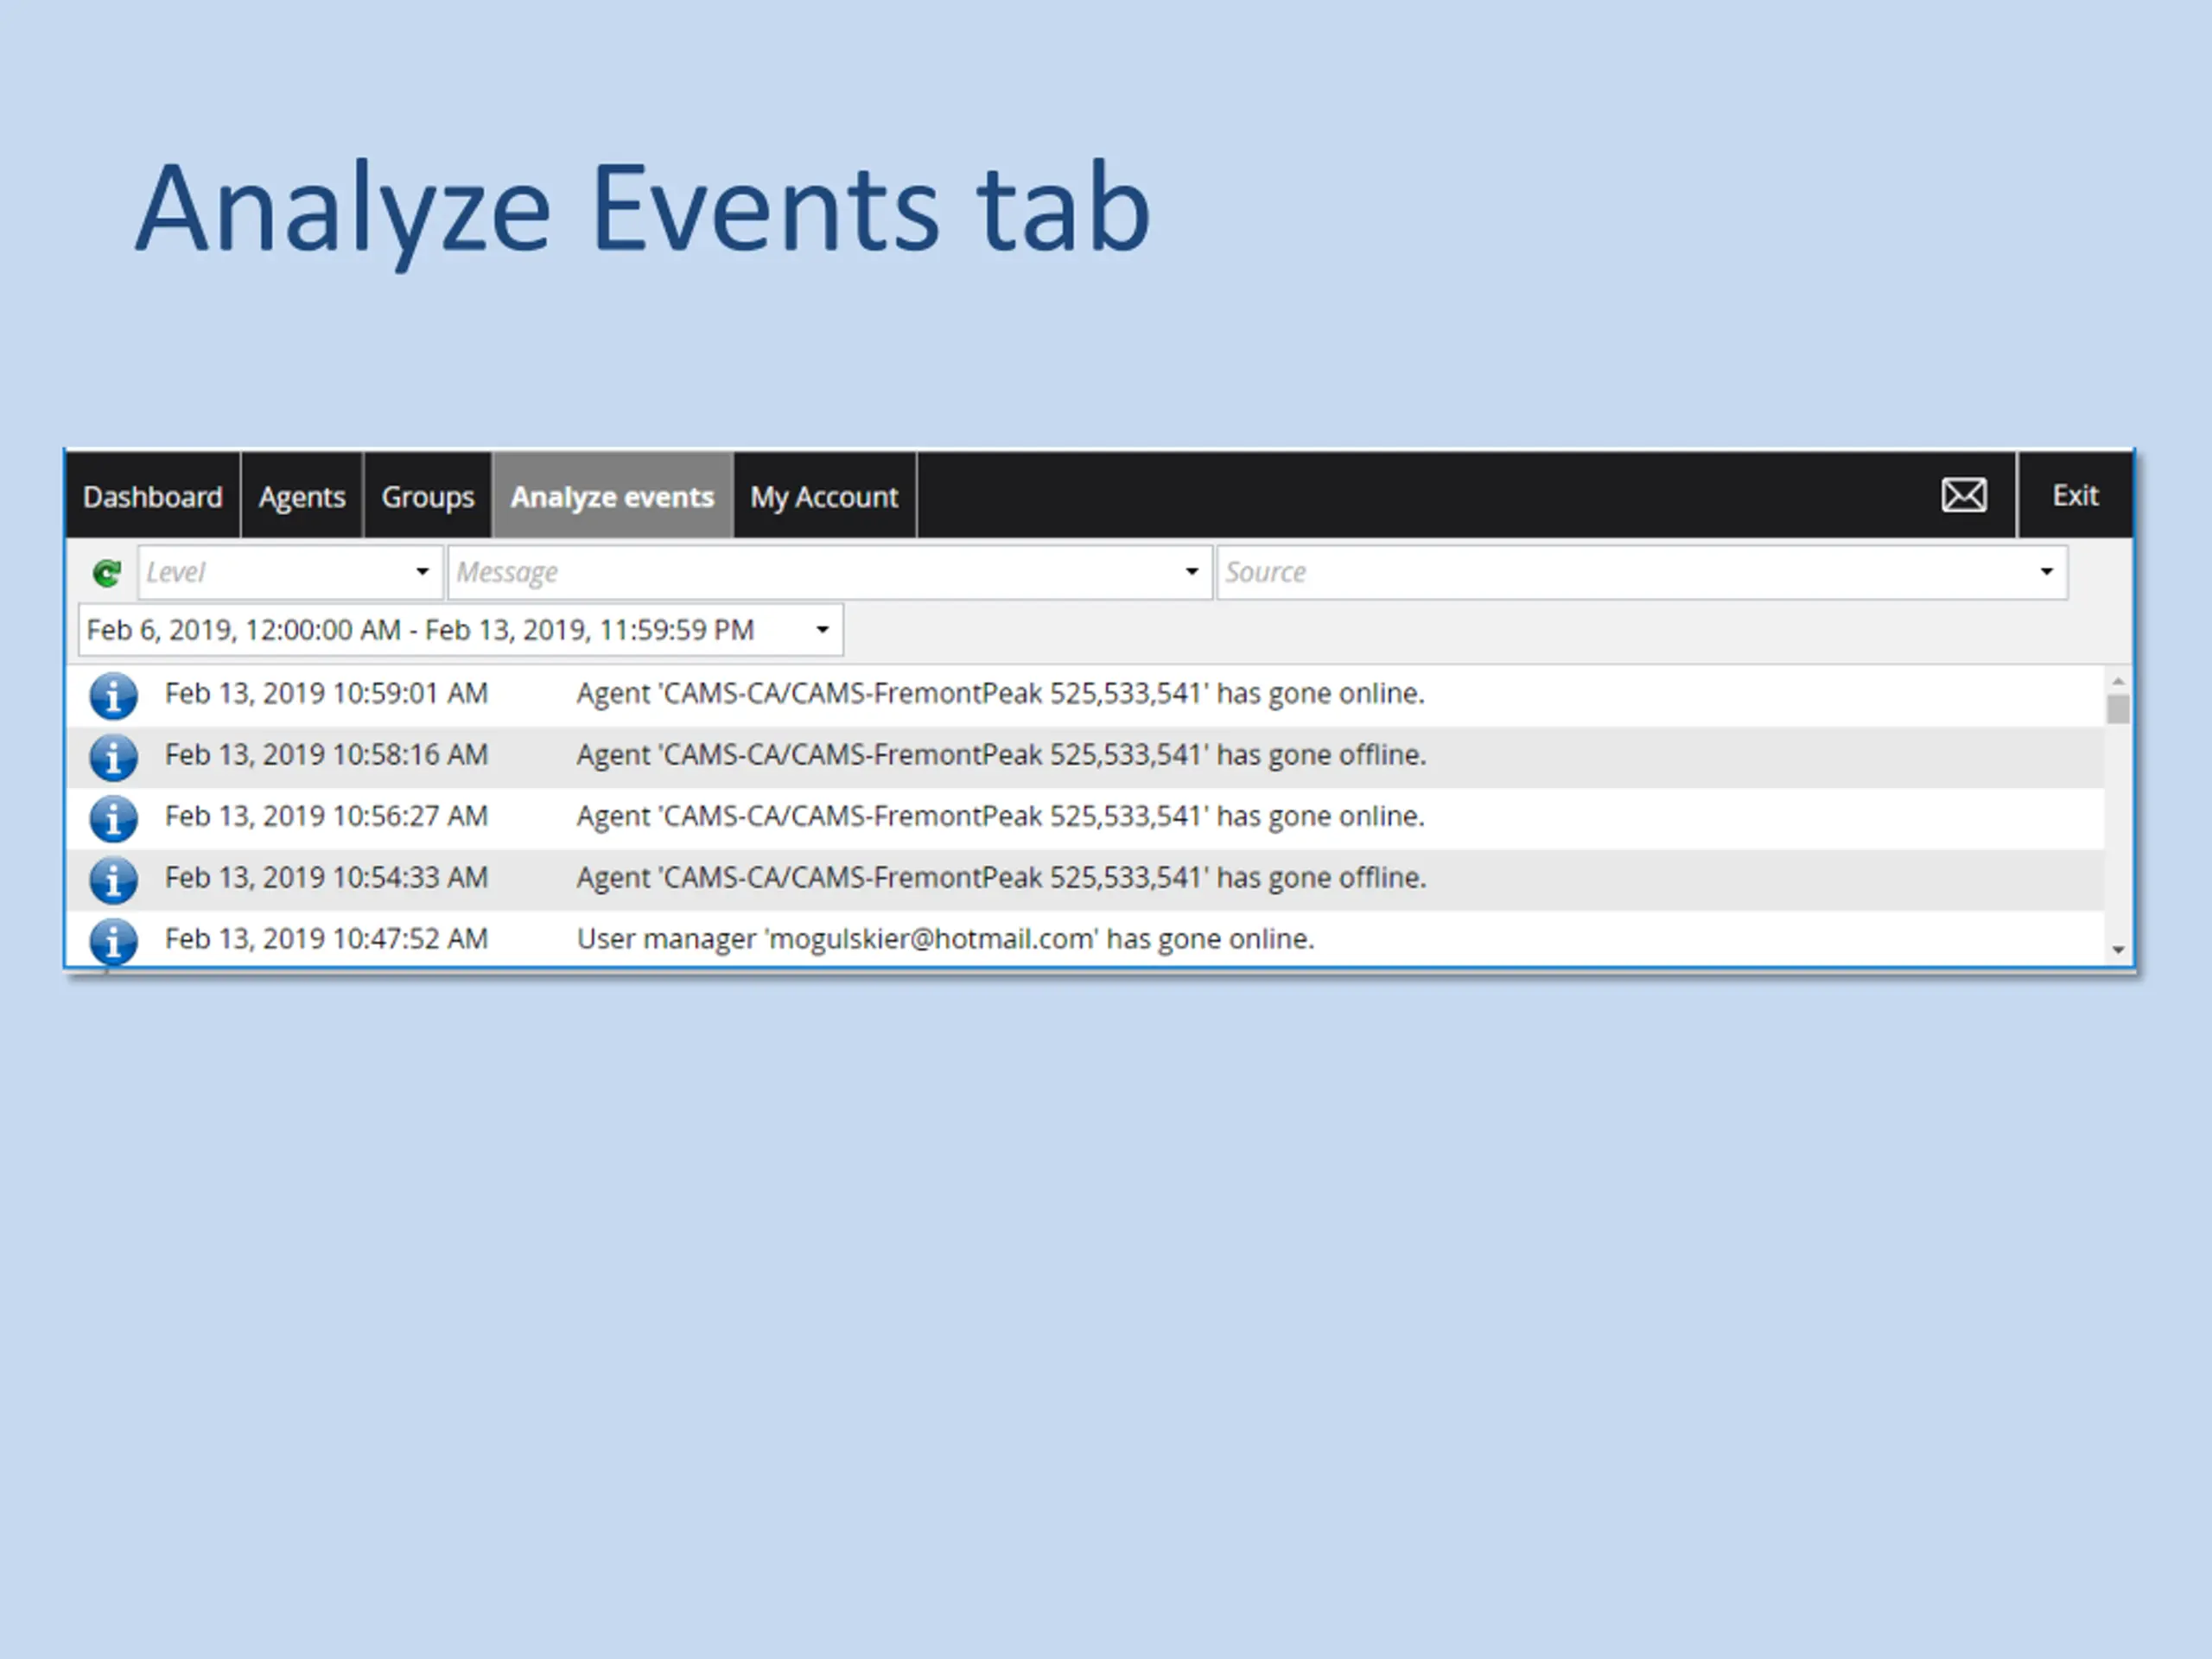Viewport: 2212px width, 1659px height.
Task: Click 10:58:16 message 'has gone offline'
Action: [1001, 755]
